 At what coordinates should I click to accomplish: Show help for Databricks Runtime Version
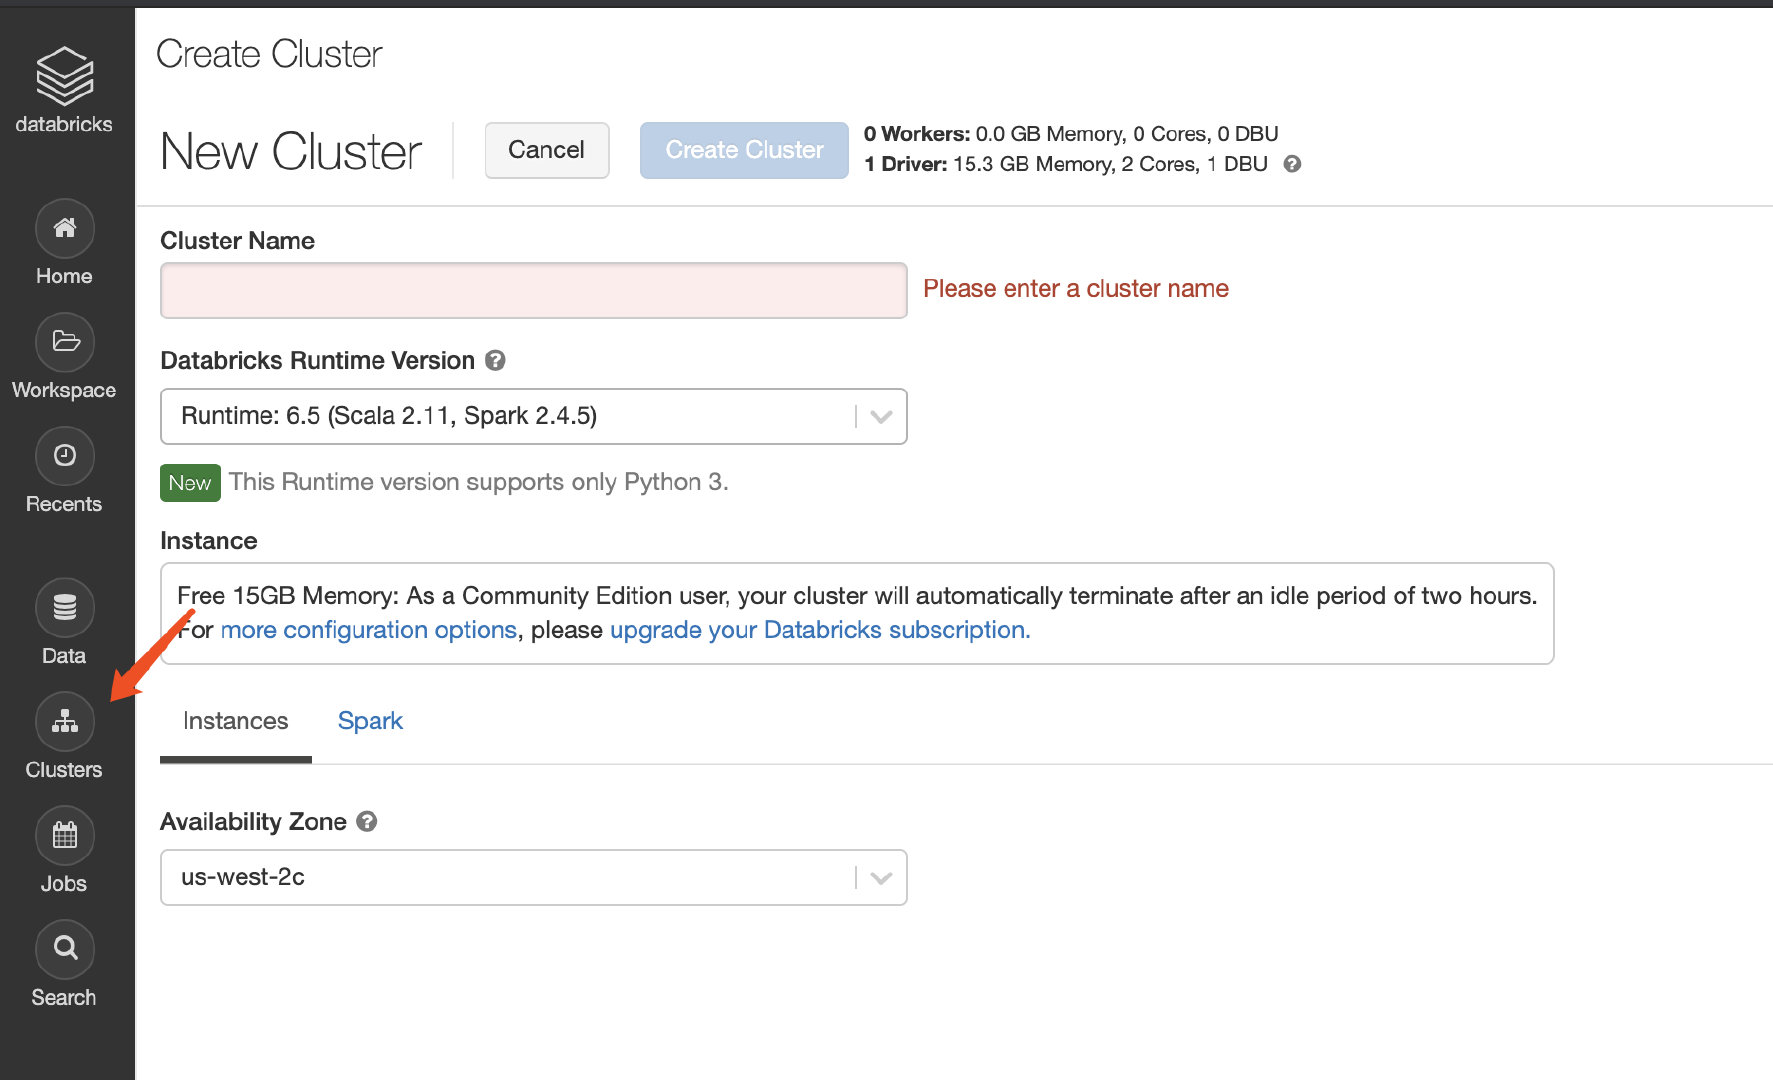pyautogui.click(x=495, y=360)
